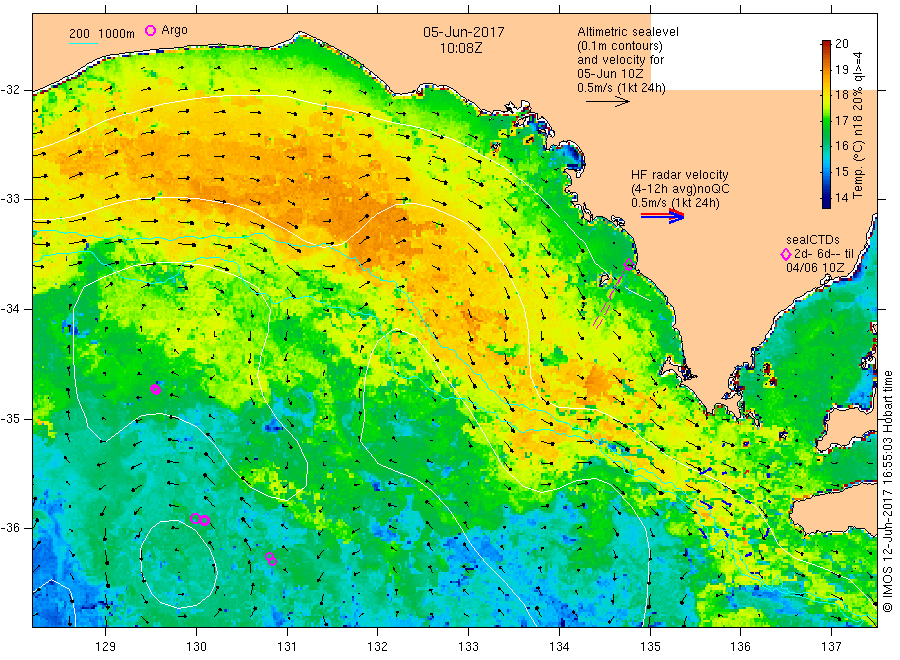Click the -35 latitude axis label
The image size is (900, 660).
tap(10, 418)
